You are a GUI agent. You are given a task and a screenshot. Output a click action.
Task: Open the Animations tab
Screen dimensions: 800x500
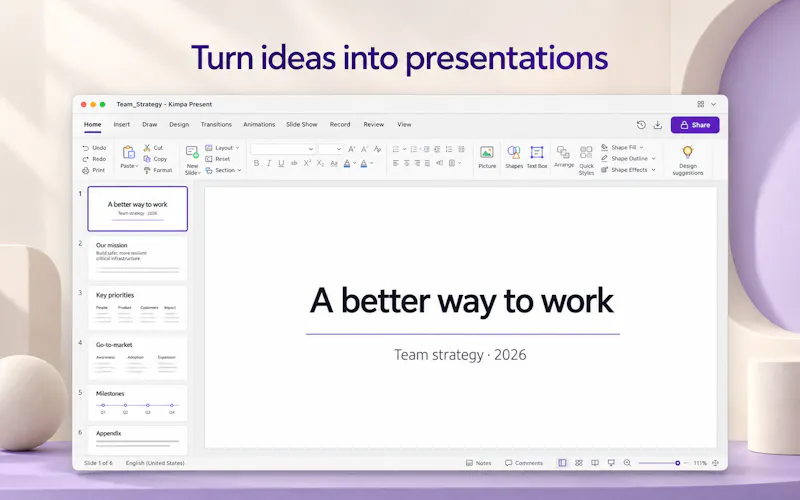(259, 124)
